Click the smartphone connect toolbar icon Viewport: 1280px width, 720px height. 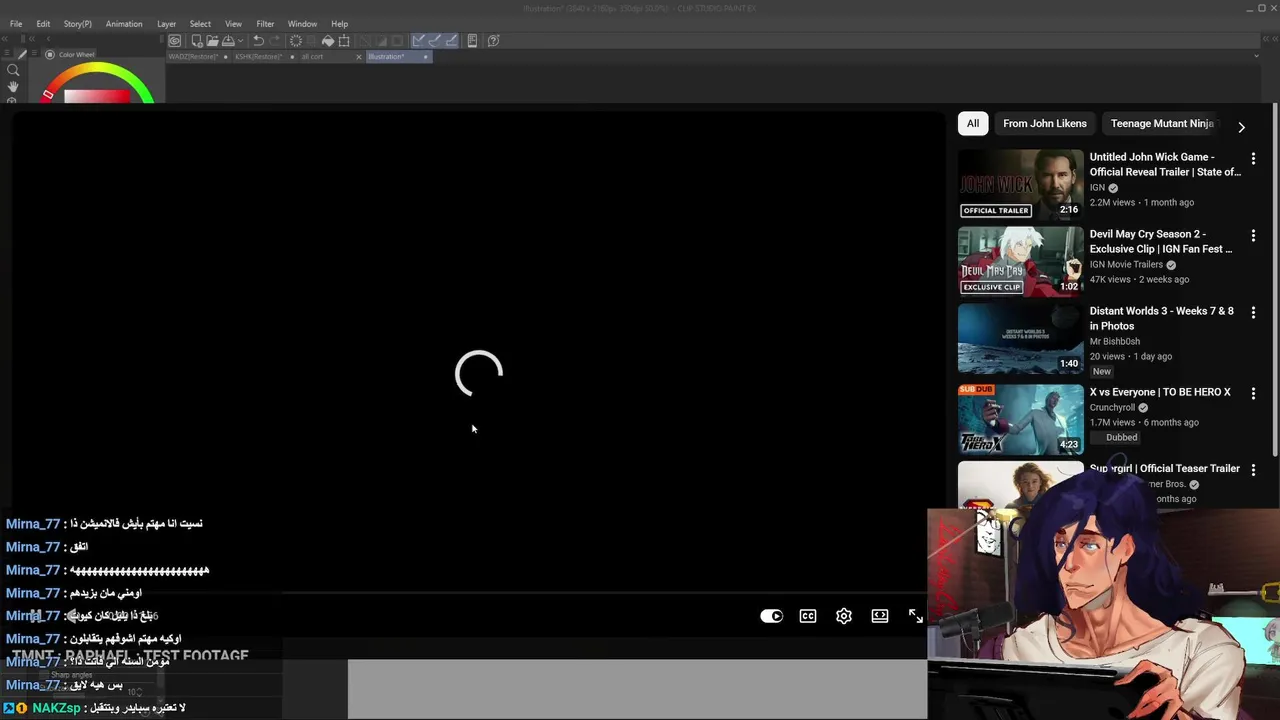pyautogui.click(x=472, y=41)
